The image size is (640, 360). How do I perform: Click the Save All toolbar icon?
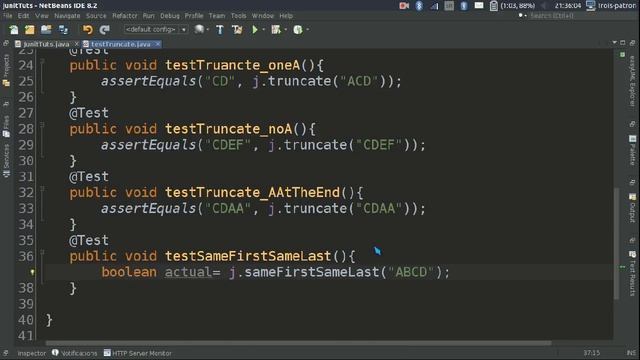[63, 30]
